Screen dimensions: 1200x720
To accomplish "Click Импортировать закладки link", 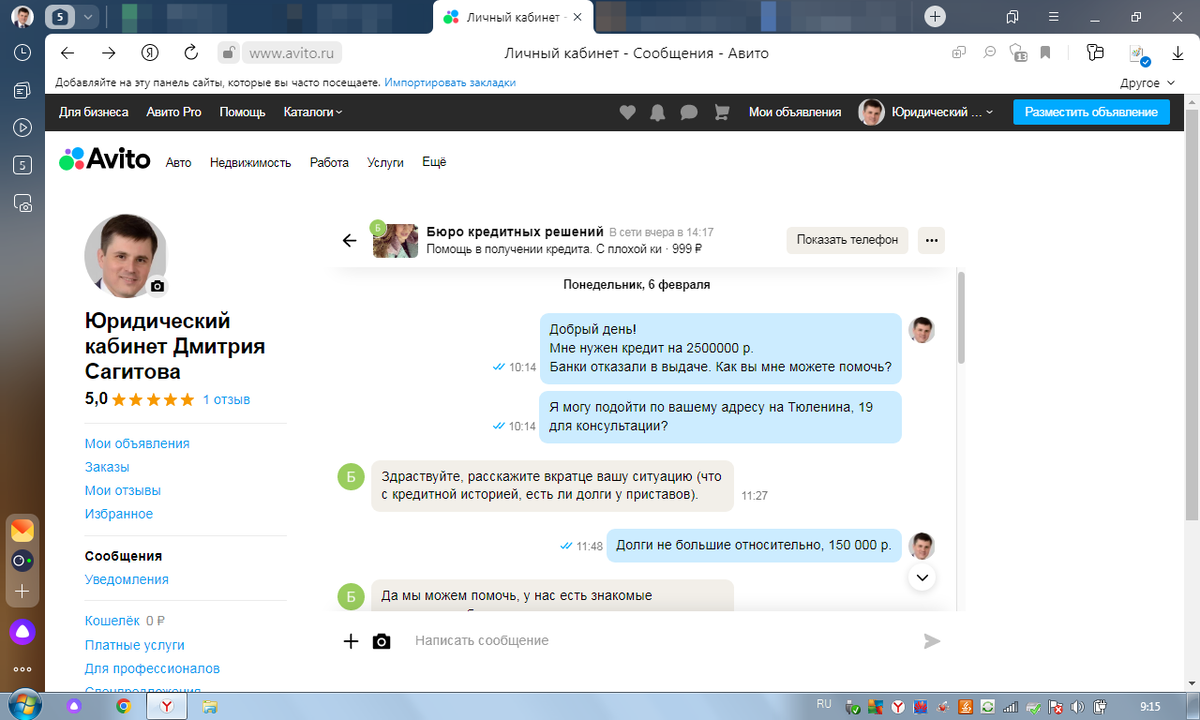I will point(450,83).
